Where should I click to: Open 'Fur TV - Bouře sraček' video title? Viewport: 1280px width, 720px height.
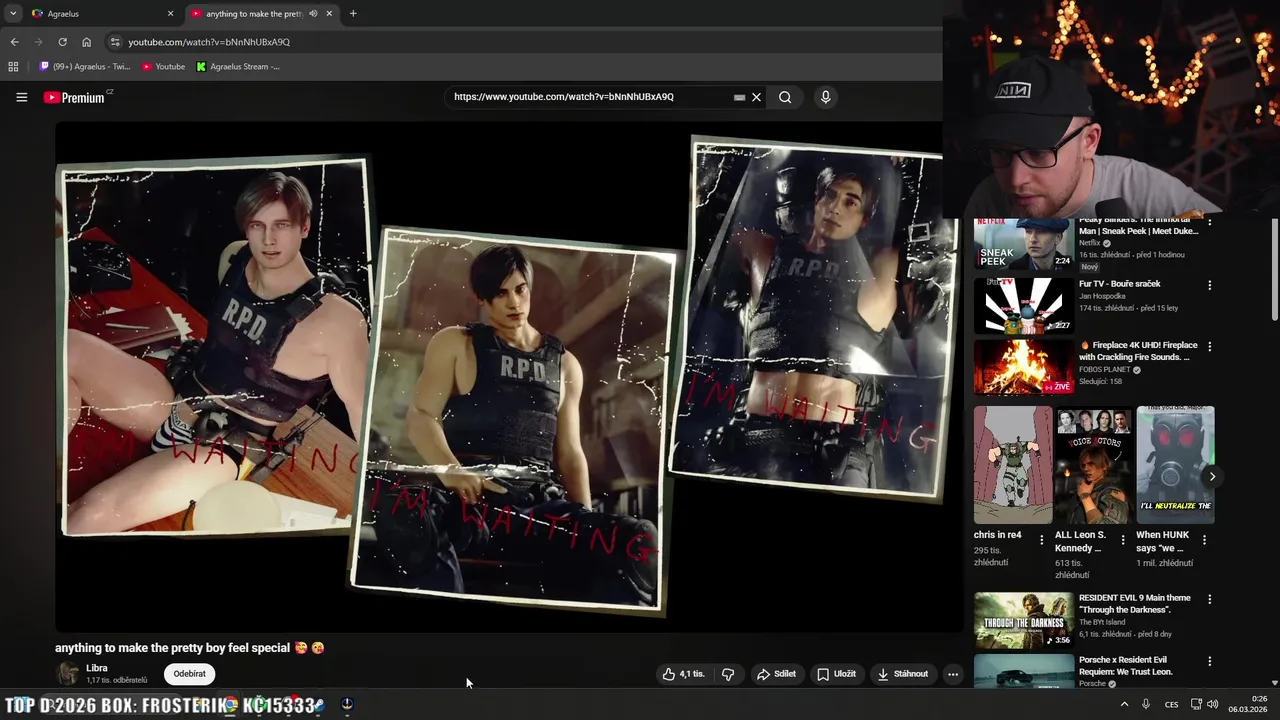[1119, 284]
